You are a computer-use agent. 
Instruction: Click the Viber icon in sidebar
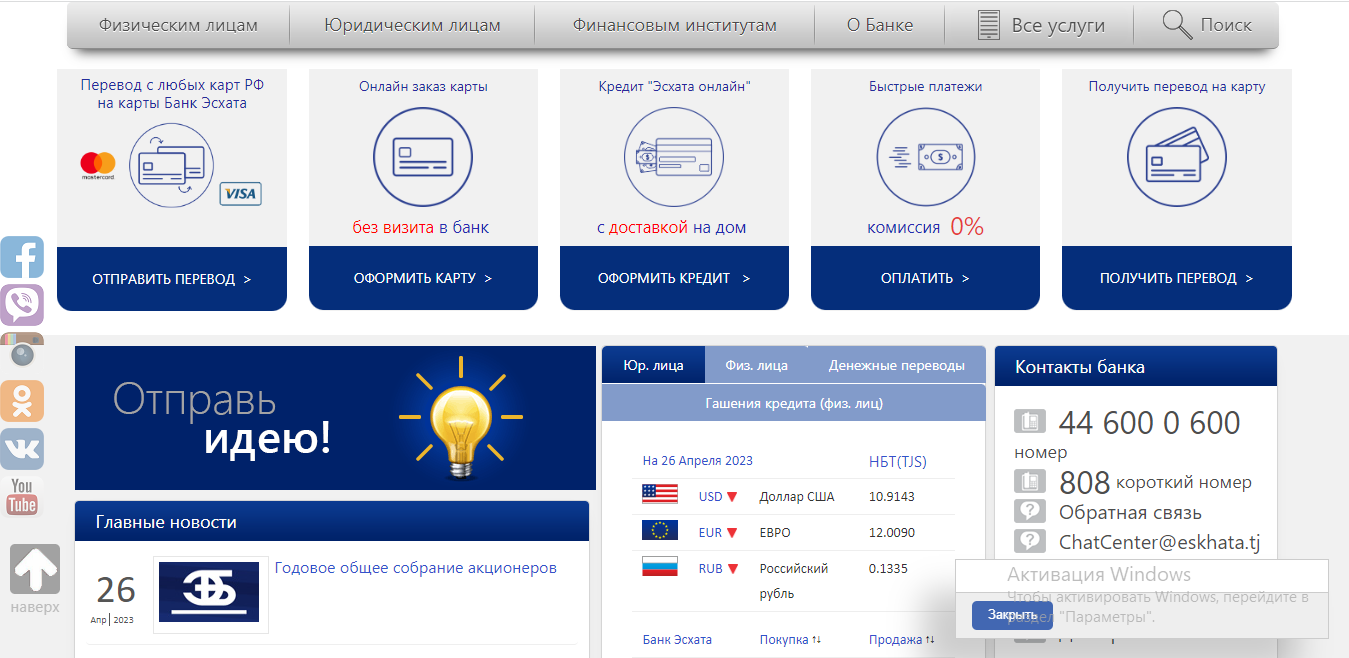[22, 305]
